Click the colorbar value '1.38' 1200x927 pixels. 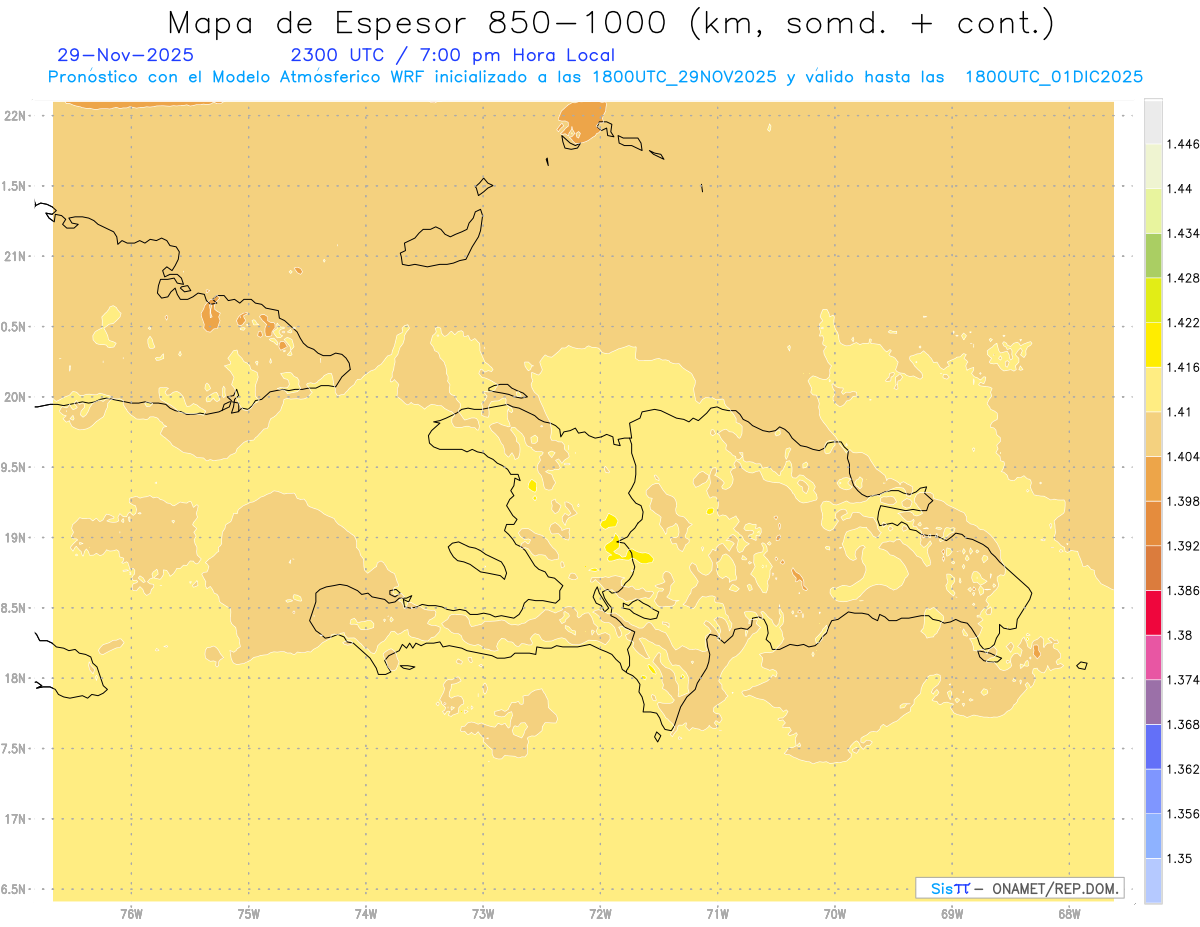[1180, 635]
